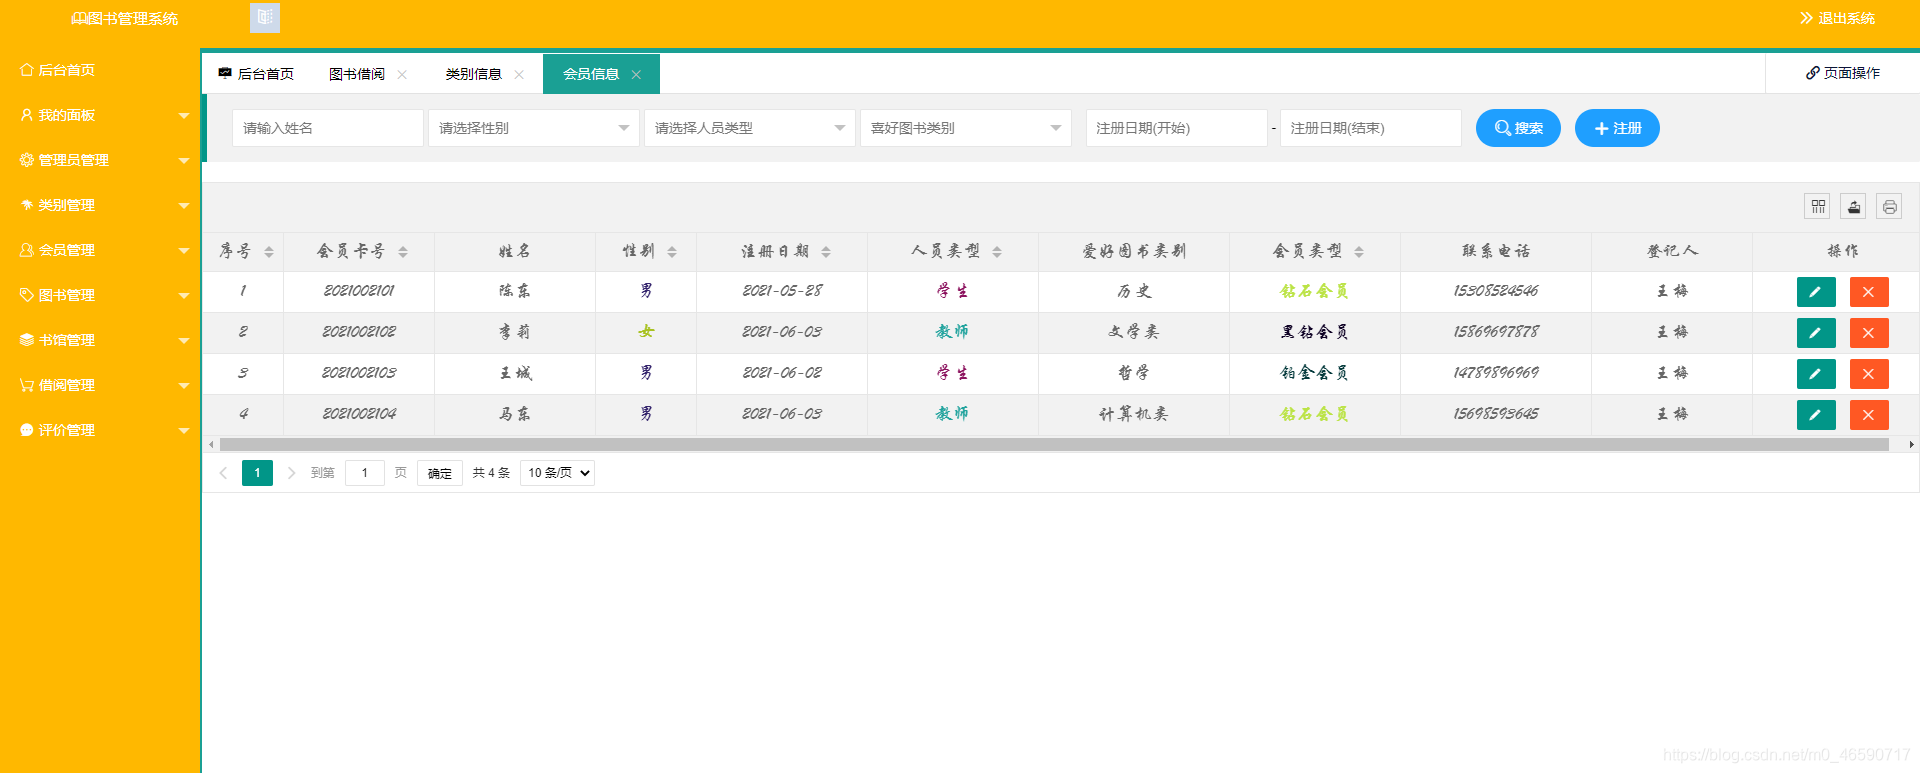Image resolution: width=1920 pixels, height=773 pixels.
Task: Expand 借阅管理 sidebar menu
Action: point(100,385)
